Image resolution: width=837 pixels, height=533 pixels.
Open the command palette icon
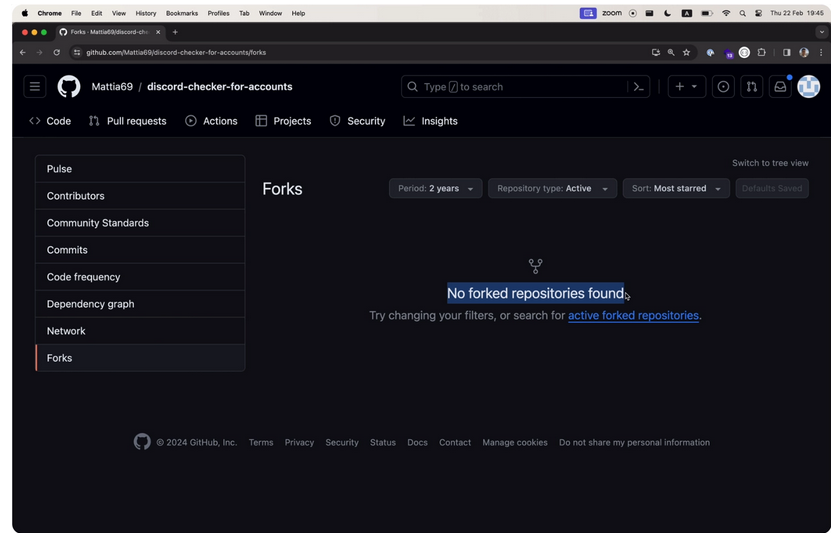(638, 87)
